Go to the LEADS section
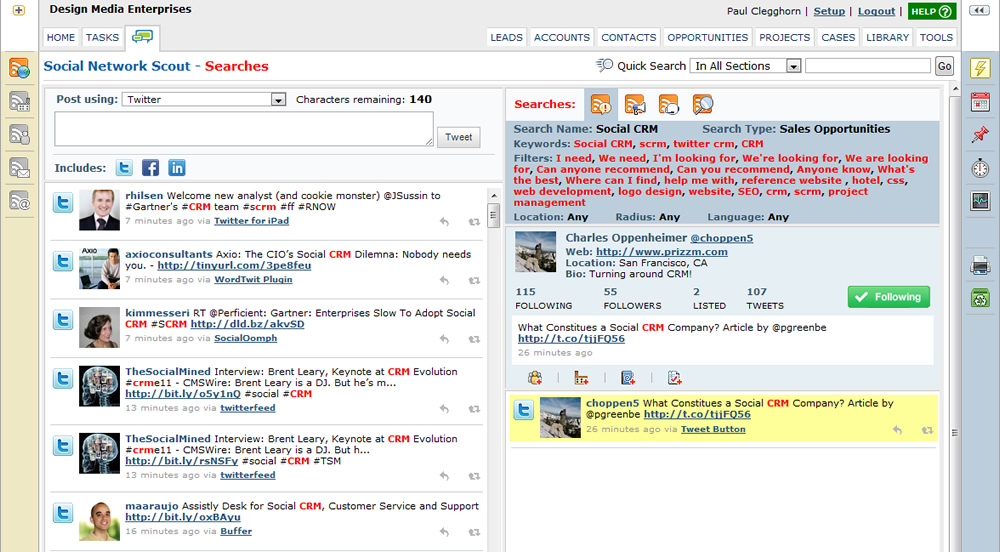 tap(506, 38)
